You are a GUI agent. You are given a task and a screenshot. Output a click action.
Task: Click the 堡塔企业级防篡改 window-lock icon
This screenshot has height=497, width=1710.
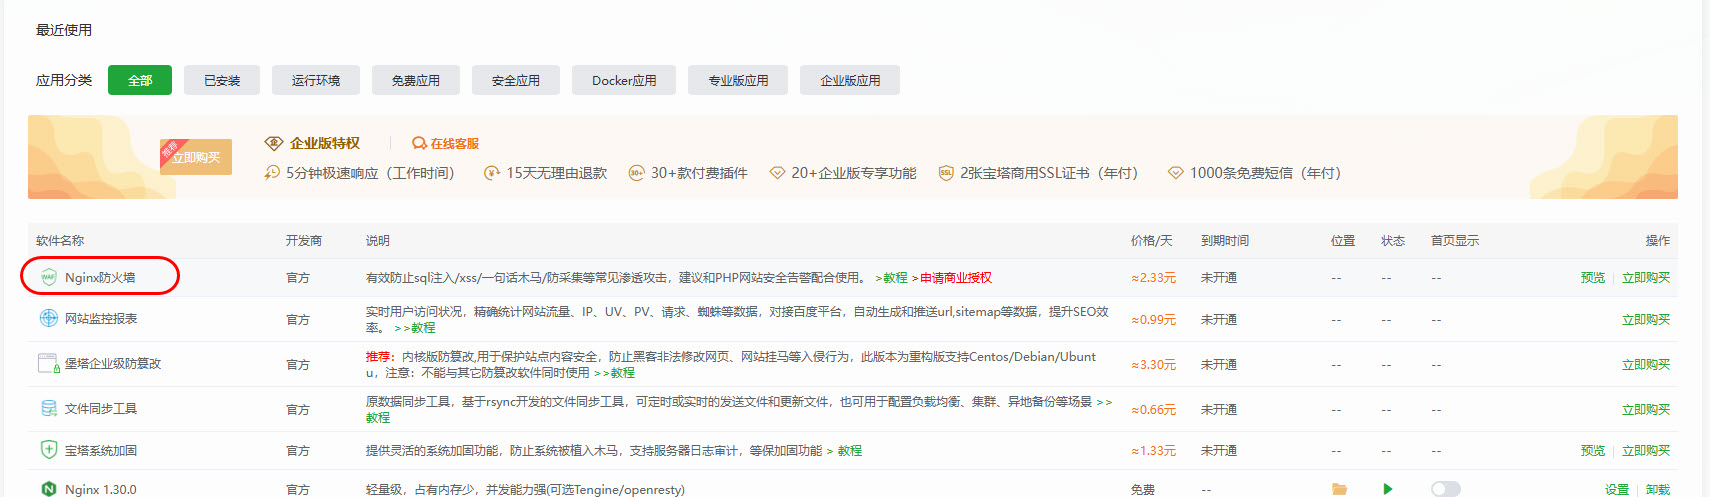coord(48,363)
